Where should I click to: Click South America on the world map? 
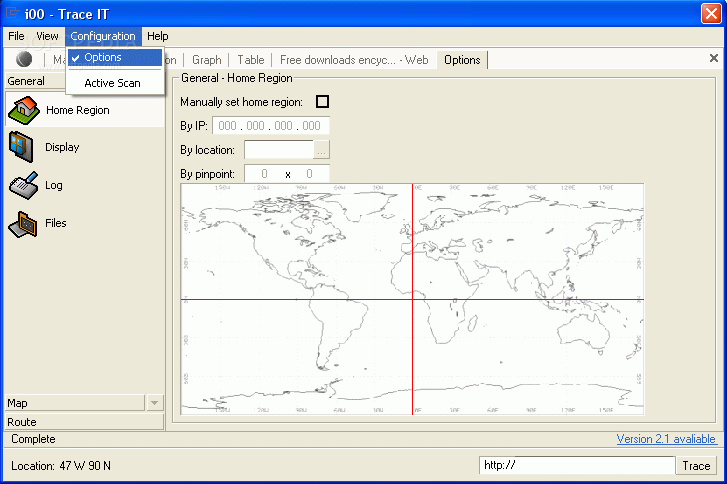click(x=338, y=325)
